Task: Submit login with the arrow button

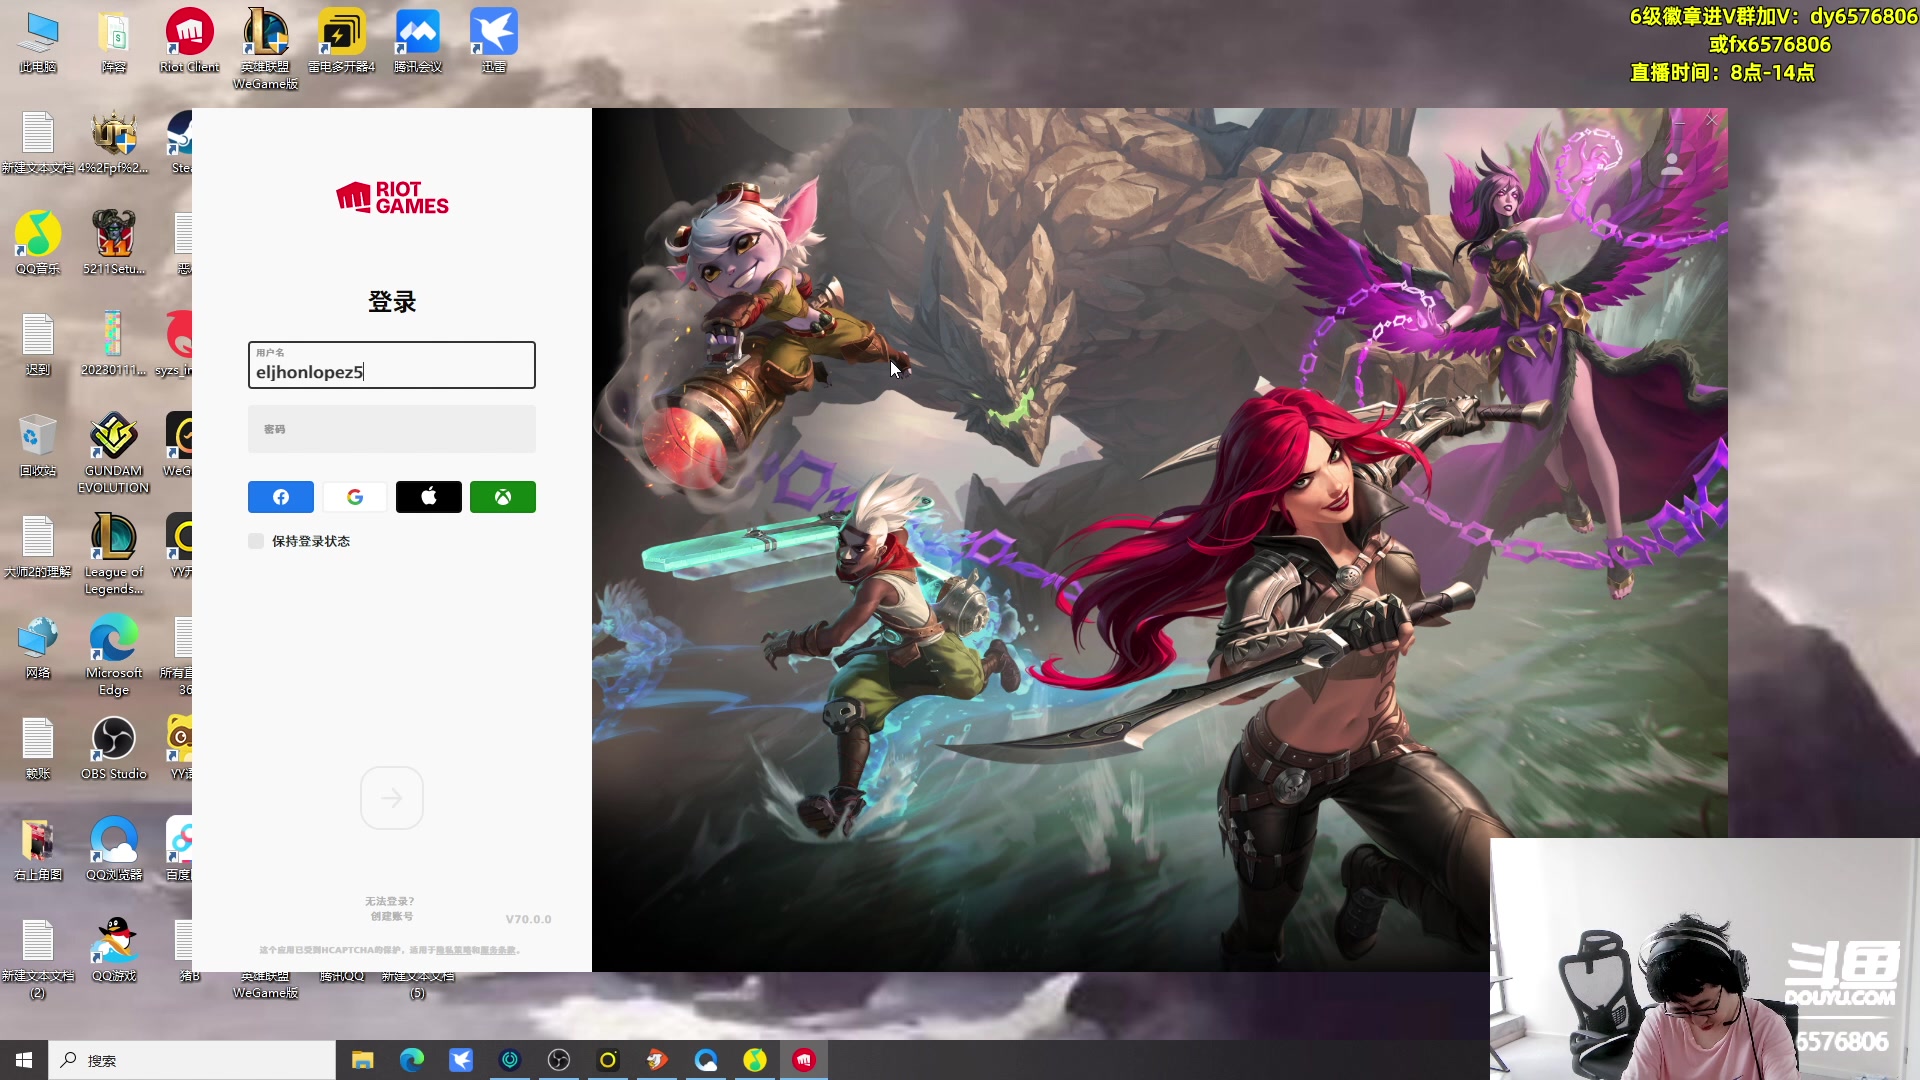Action: (x=392, y=798)
